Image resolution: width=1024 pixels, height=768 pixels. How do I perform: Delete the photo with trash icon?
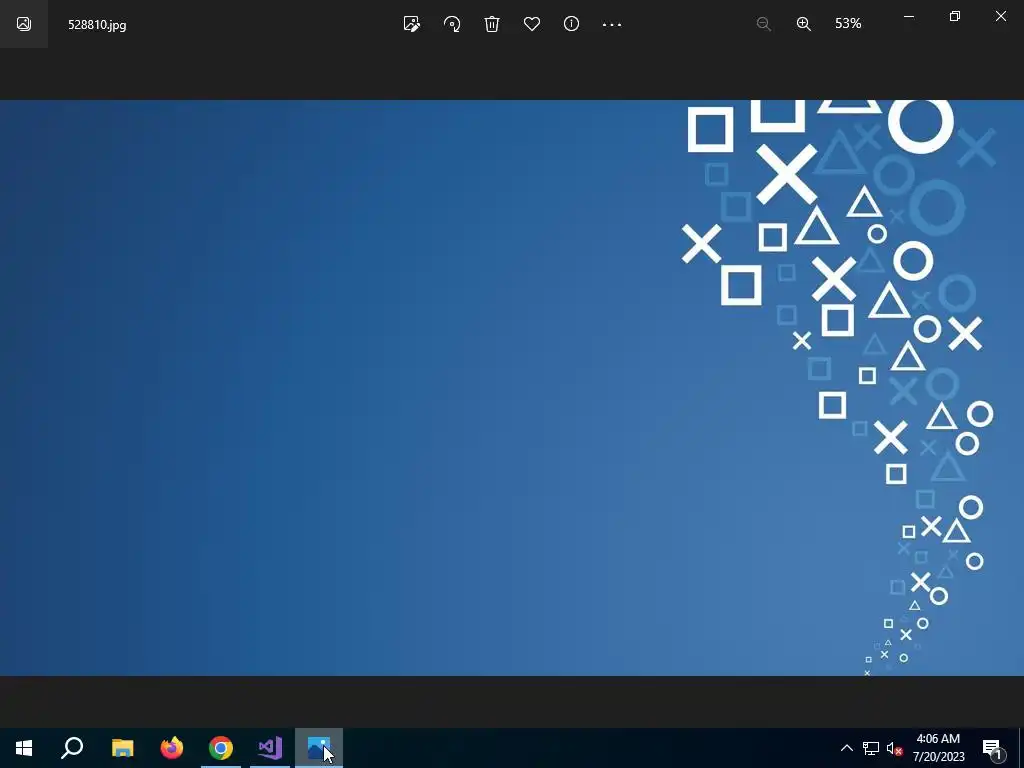coord(492,24)
